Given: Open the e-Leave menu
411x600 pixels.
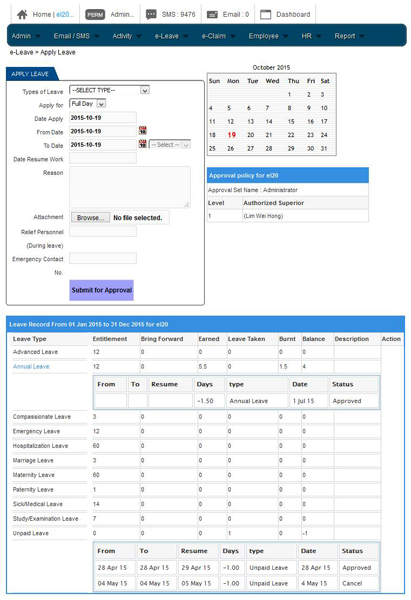Looking at the screenshot, I should 171,36.
